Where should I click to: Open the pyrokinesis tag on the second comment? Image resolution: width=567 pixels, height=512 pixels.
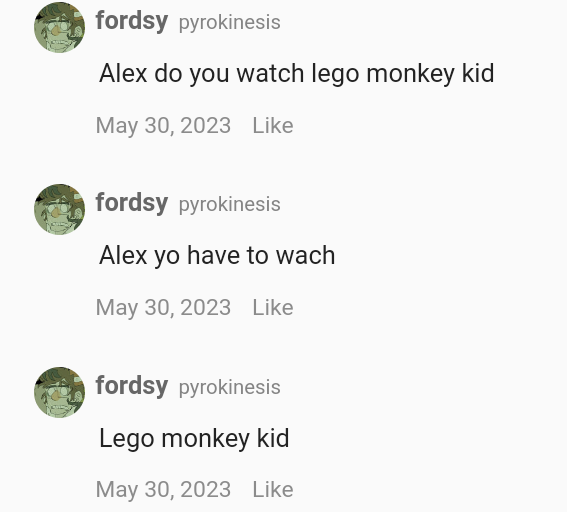pos(230,205)
